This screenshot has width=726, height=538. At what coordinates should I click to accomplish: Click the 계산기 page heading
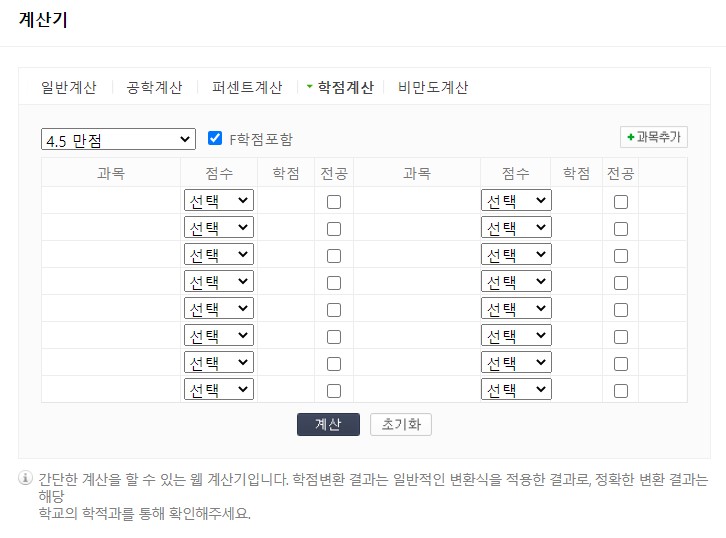pos(43,20)
